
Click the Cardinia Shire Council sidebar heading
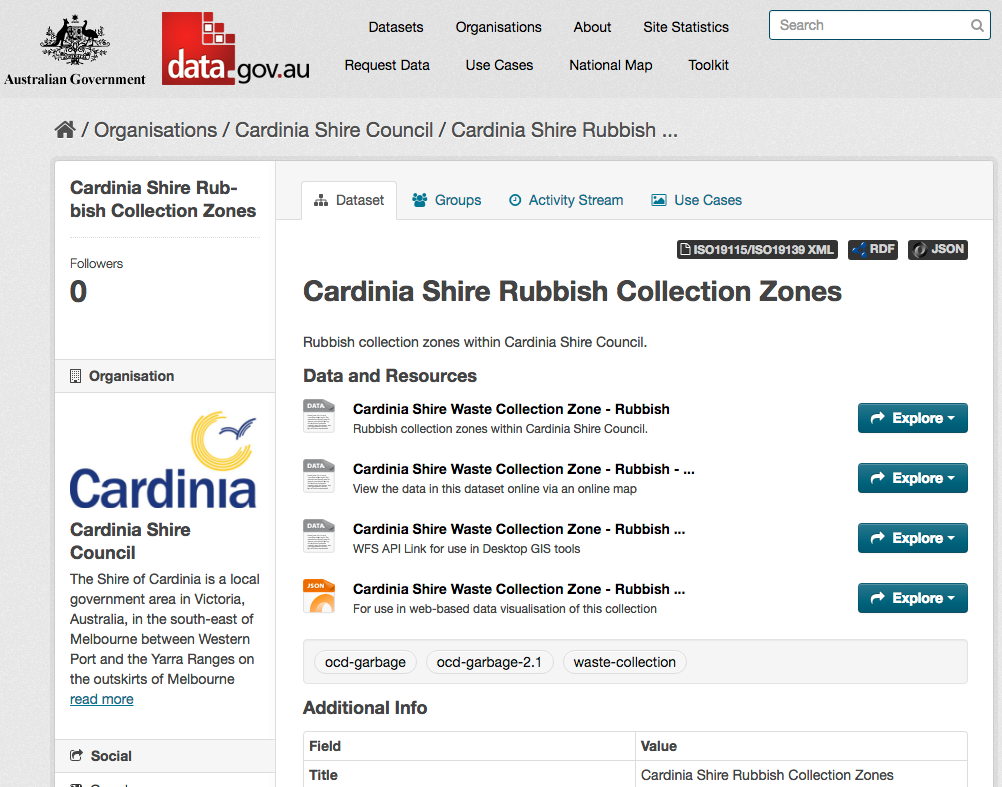[130, 541]
